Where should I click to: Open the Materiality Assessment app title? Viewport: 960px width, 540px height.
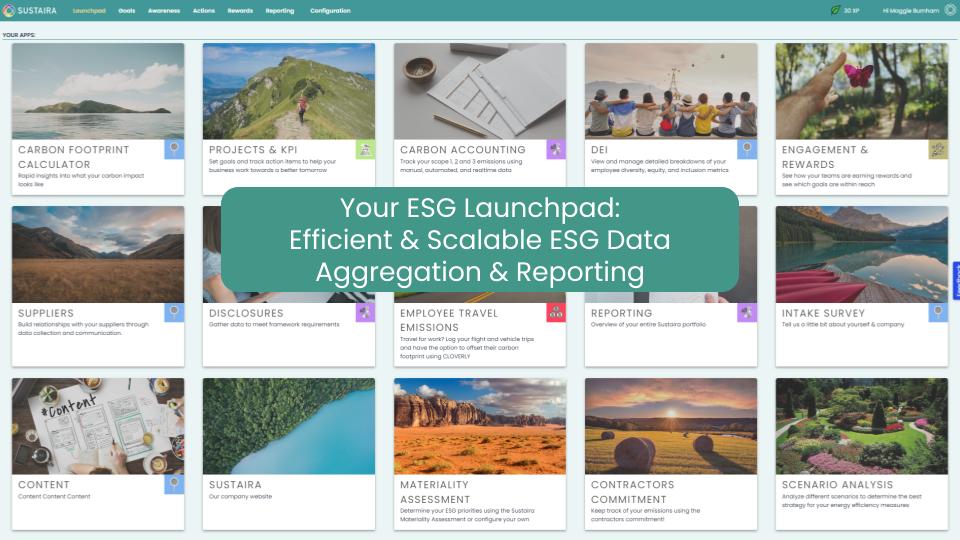(x=435, y=492)
